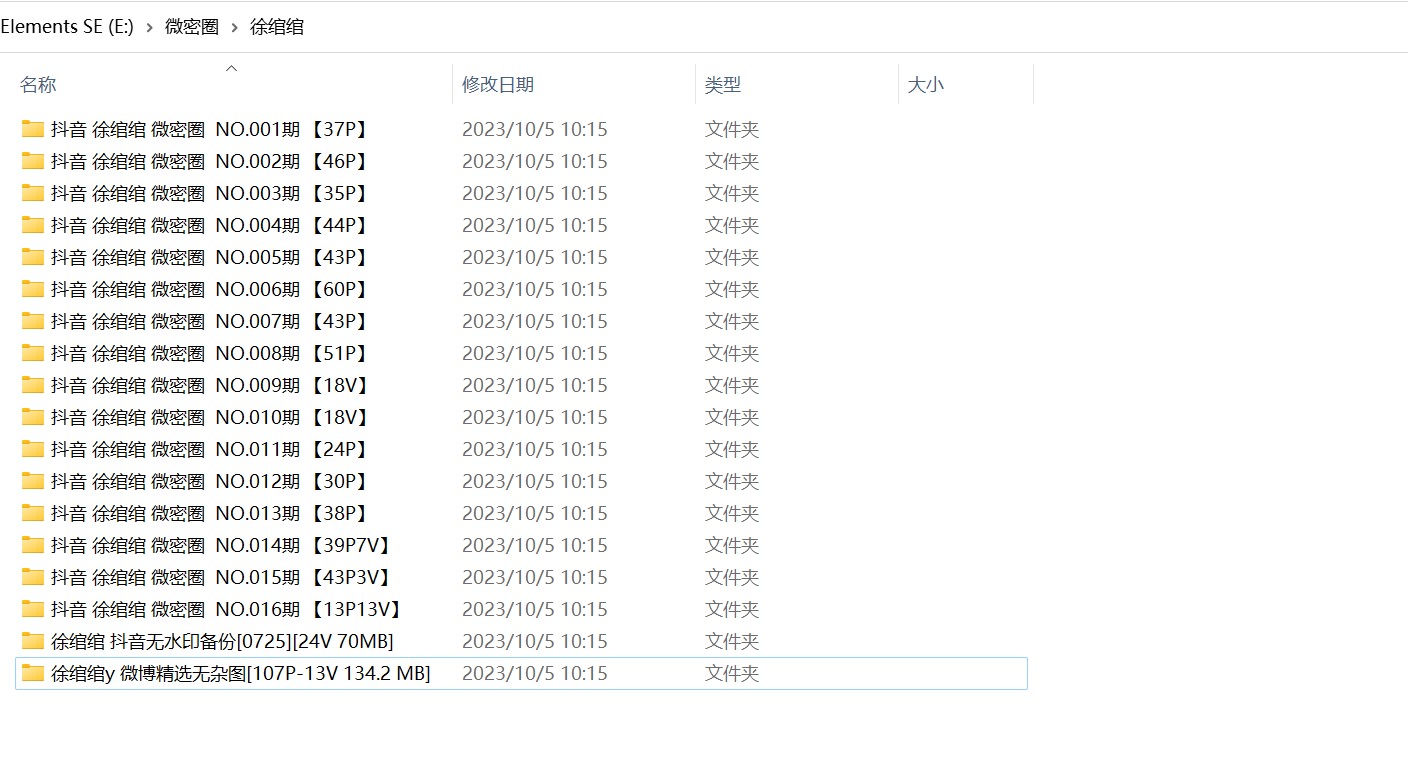Toggle sort arrow above 名称 column
1408x766 pixels.
pos(231,68)
